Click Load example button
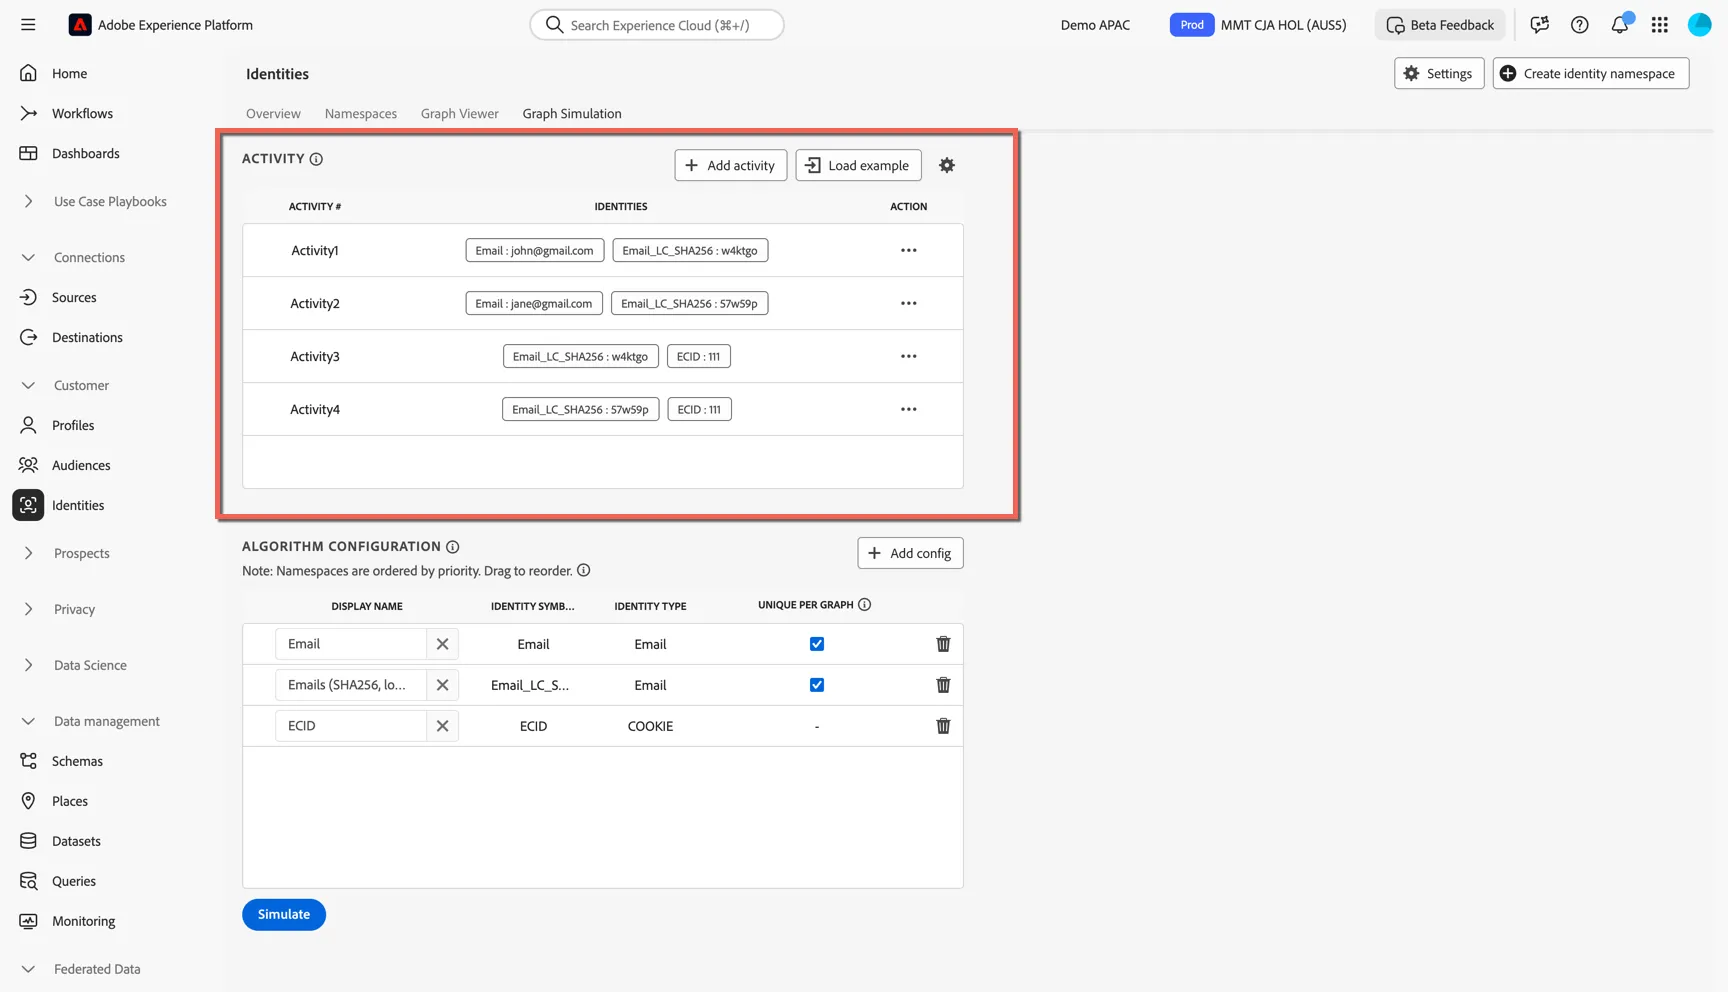The height and width of the screenshot is (992, 1728). coord(858,165)
